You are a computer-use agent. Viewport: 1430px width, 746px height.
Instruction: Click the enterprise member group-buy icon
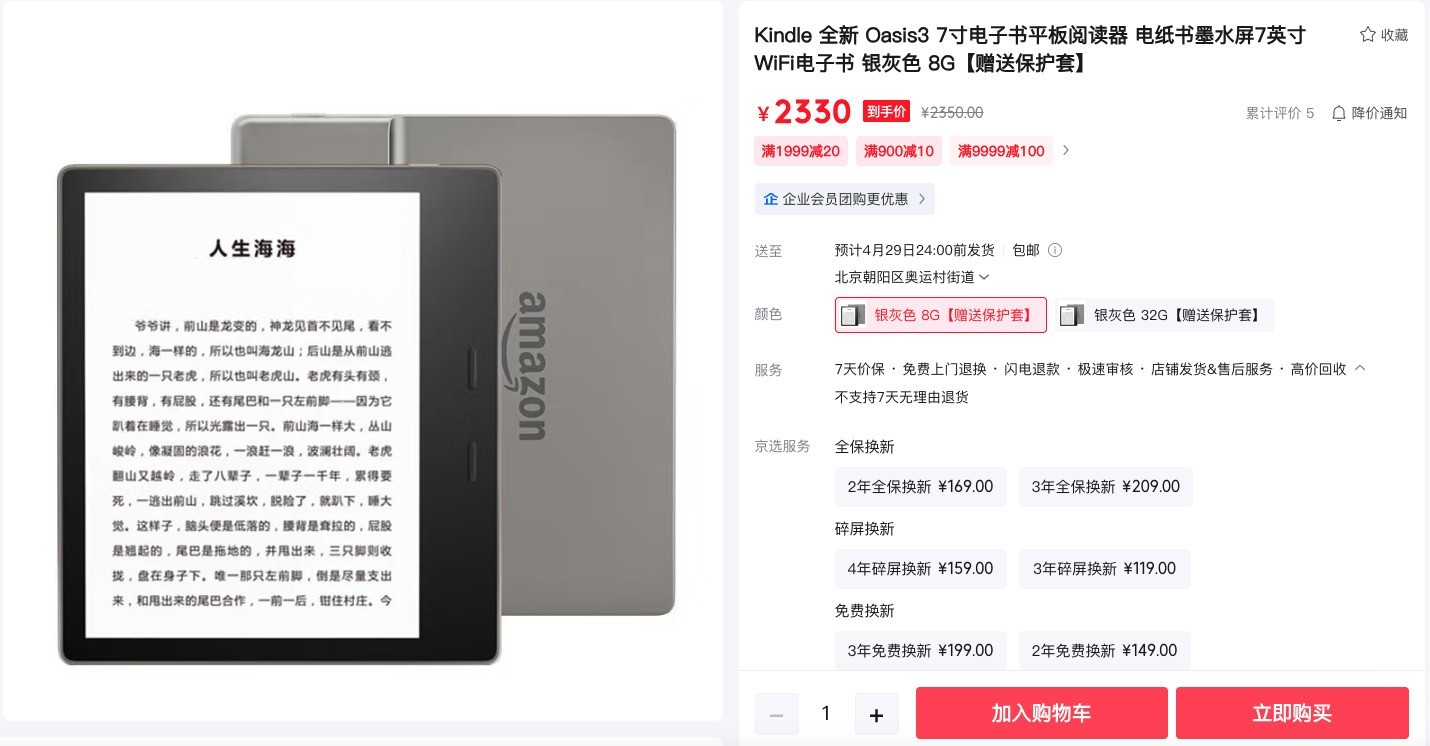771,199
